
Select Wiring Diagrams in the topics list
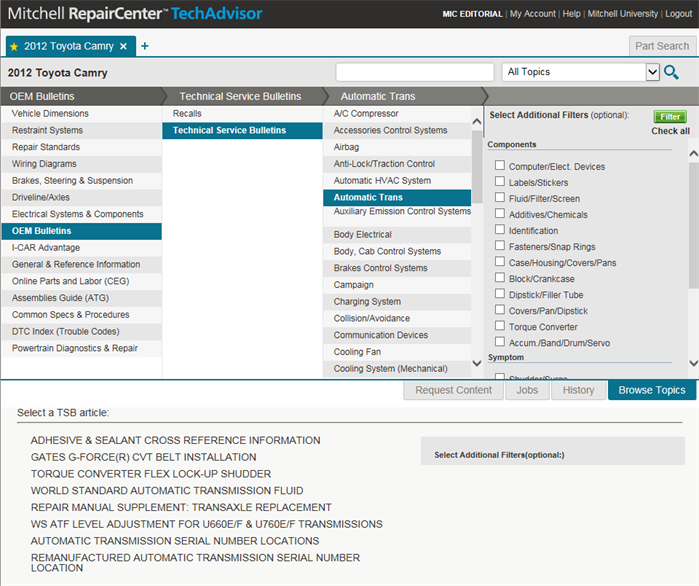[81, 164]
